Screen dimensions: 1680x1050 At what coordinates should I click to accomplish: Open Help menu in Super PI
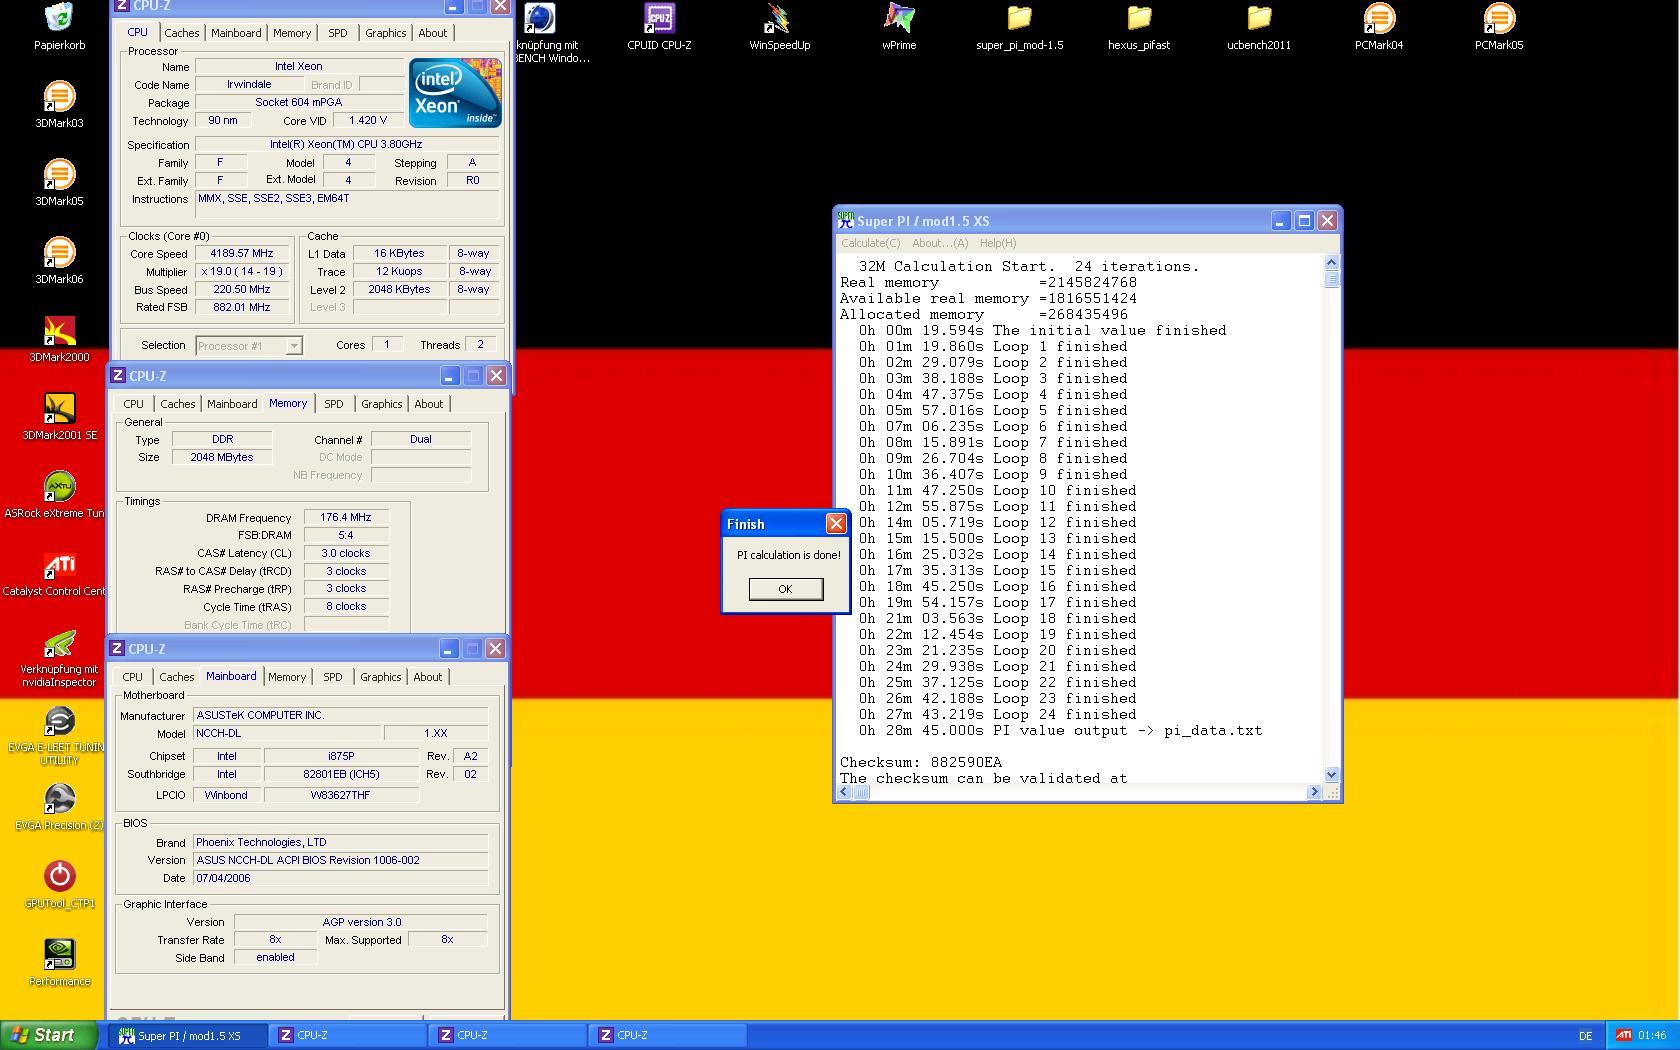(998, 243)
